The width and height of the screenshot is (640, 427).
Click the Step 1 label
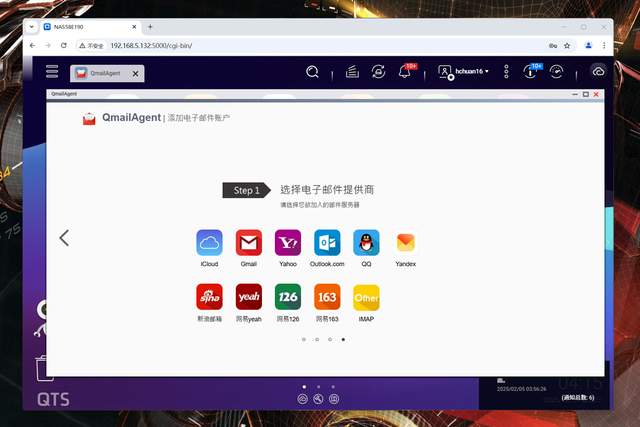pos(247,190)
